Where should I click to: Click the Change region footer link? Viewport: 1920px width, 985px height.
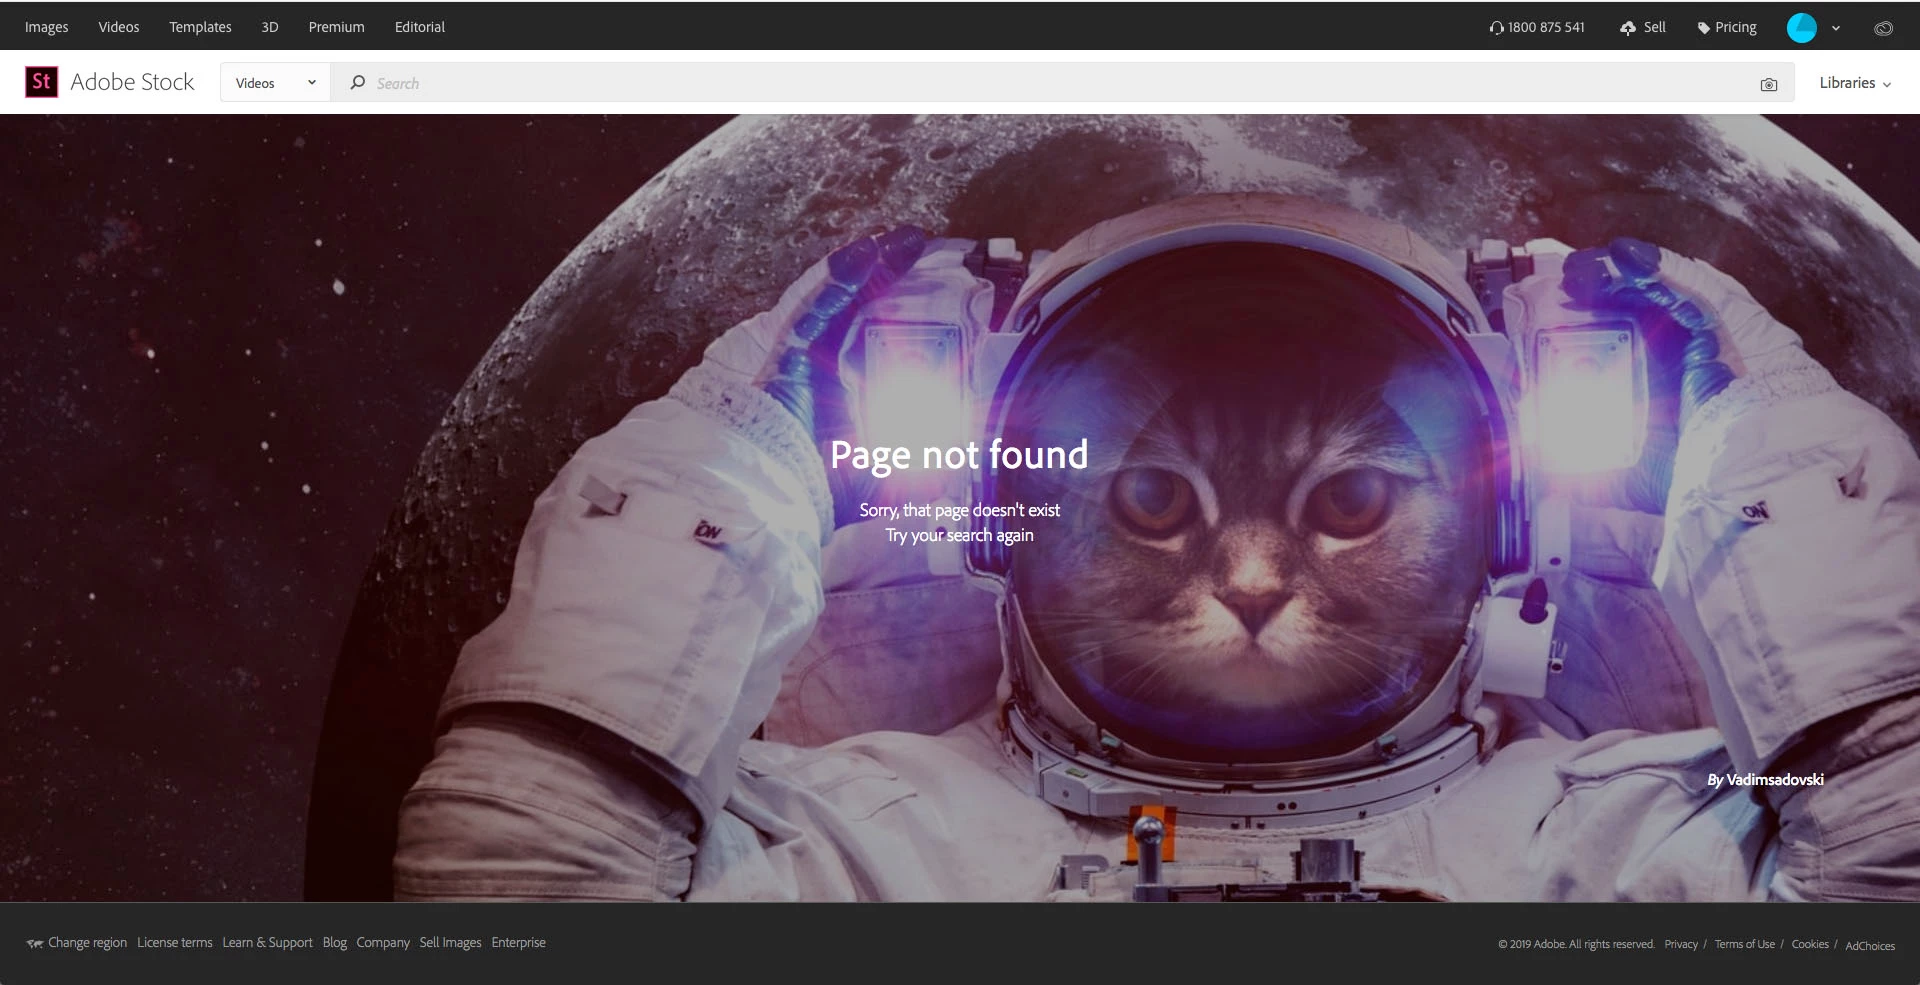(x=88, y=943)
